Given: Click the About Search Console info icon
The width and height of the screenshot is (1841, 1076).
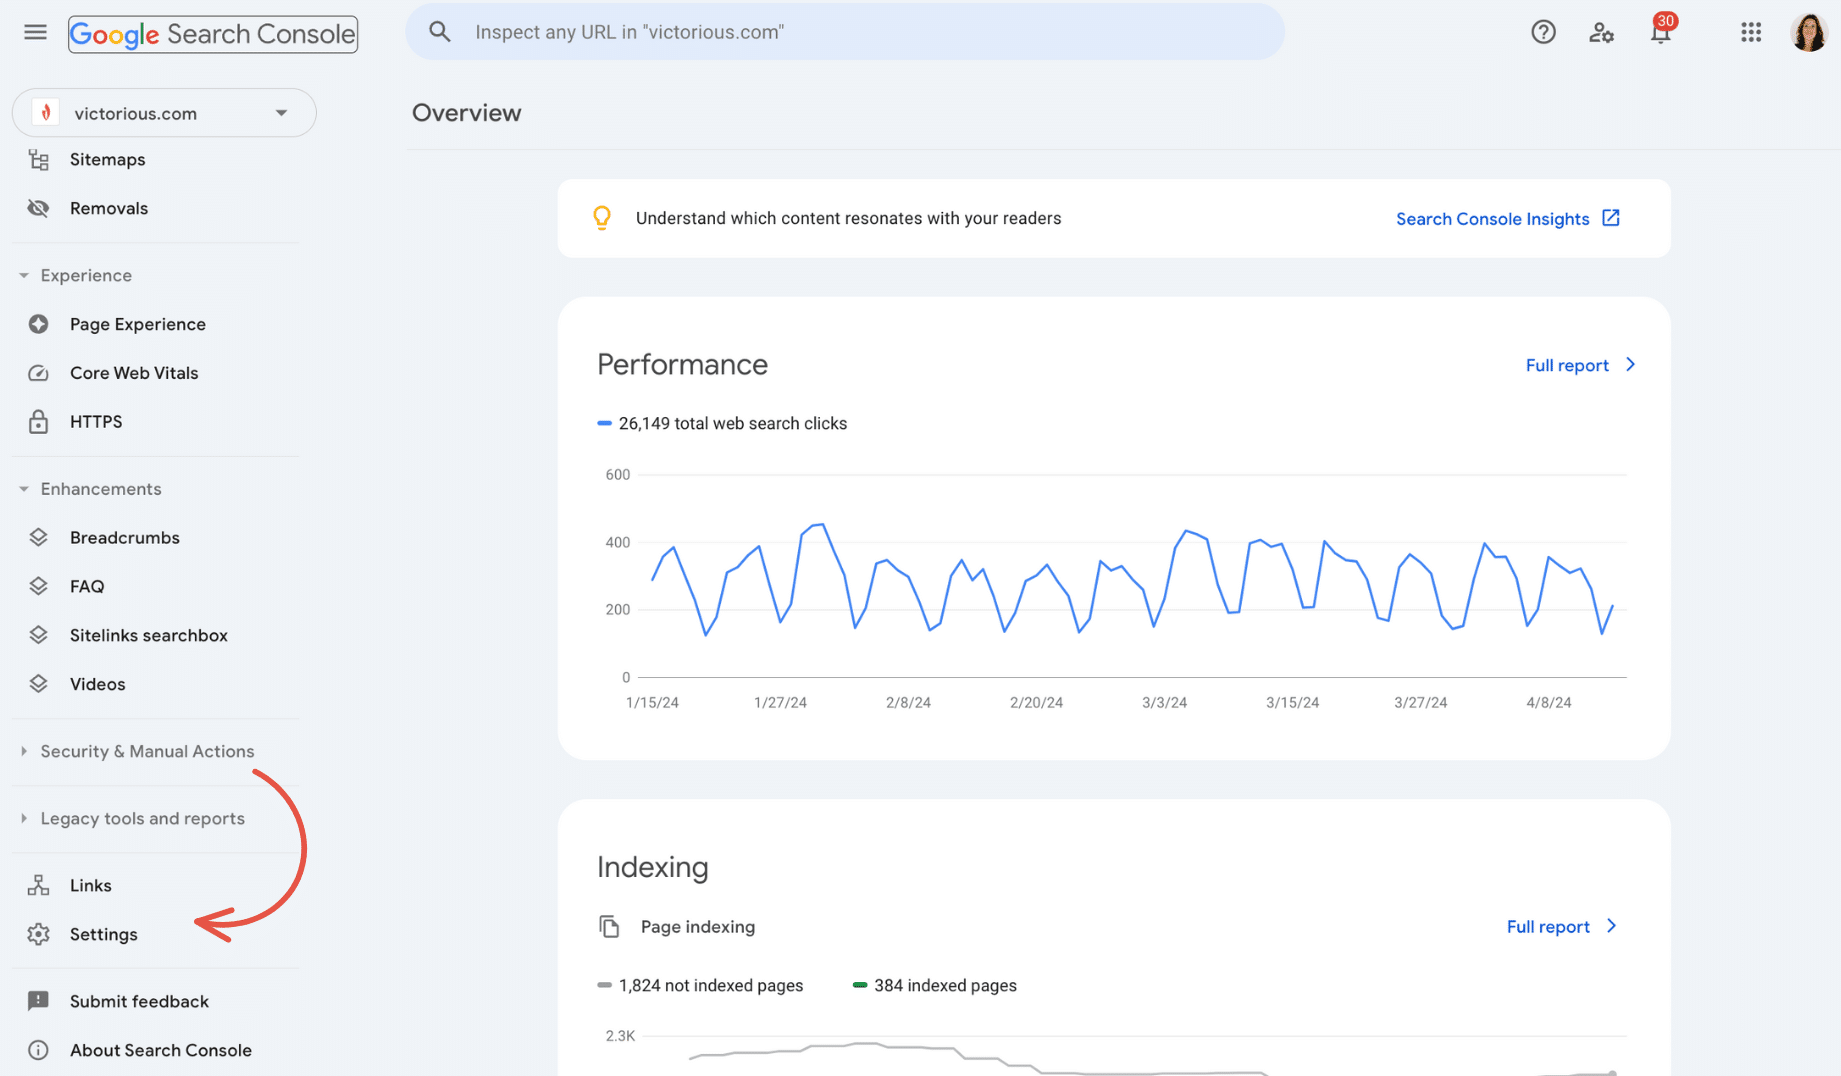Looking at the screenshot, I should pyautogui.click(x=39, y=1050).
